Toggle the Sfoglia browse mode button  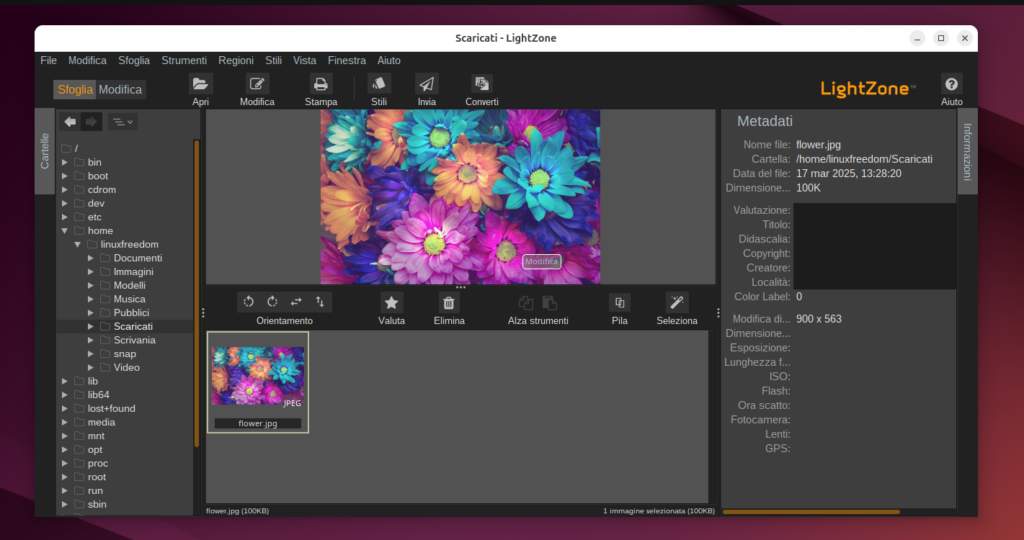coord(75,90)
